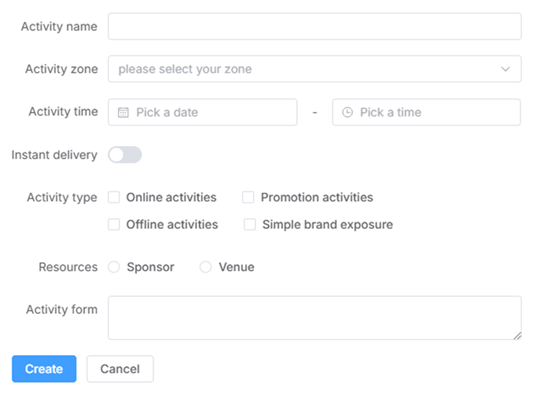Check the Online activities checkbox
The height and width of the screenshot is (402, 554).
(x=114, y=197)
